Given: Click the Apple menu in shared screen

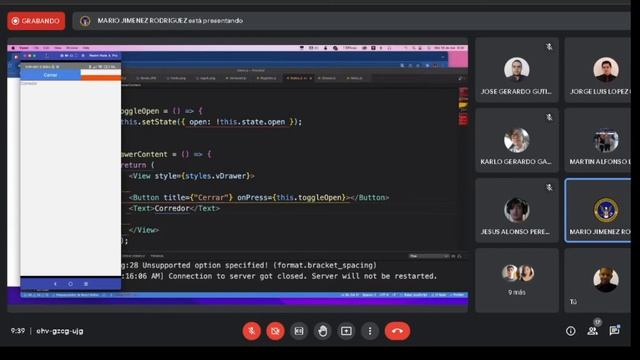Looking at the screenshot, I should pos(13,48).
